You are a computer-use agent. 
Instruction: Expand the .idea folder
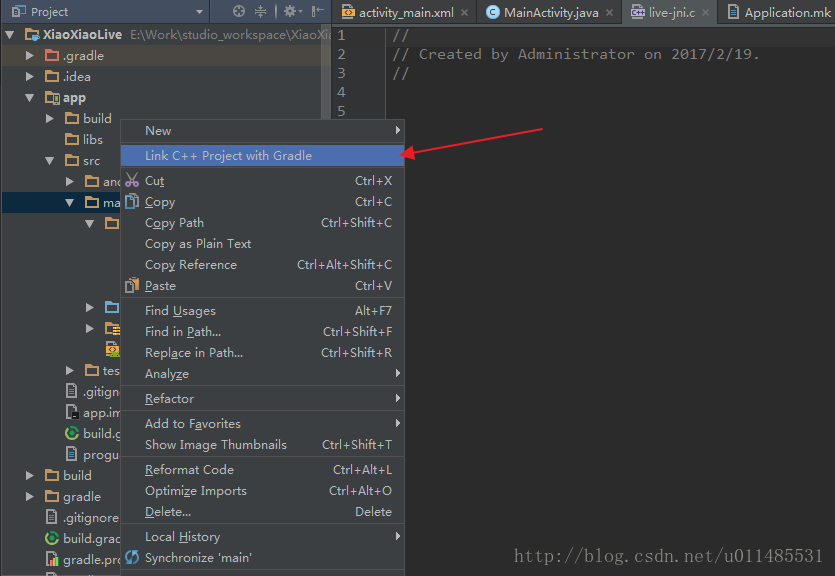coord(30,77)
